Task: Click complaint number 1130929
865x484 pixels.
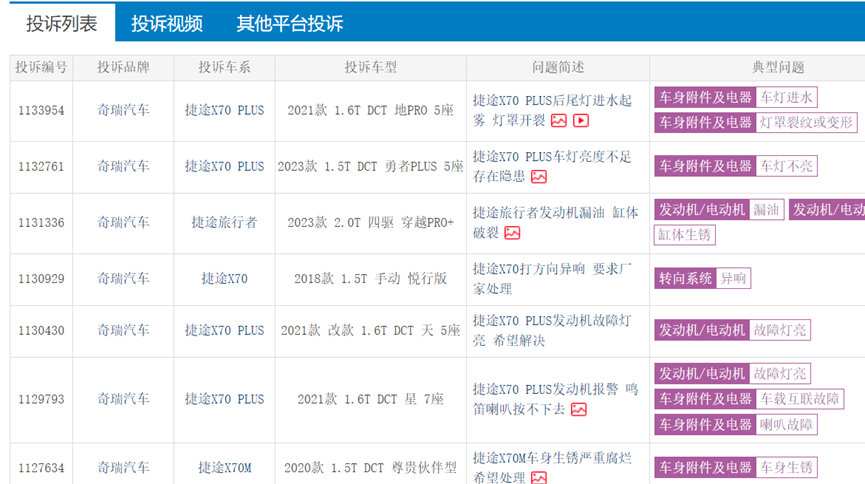Action: [41, 279]
